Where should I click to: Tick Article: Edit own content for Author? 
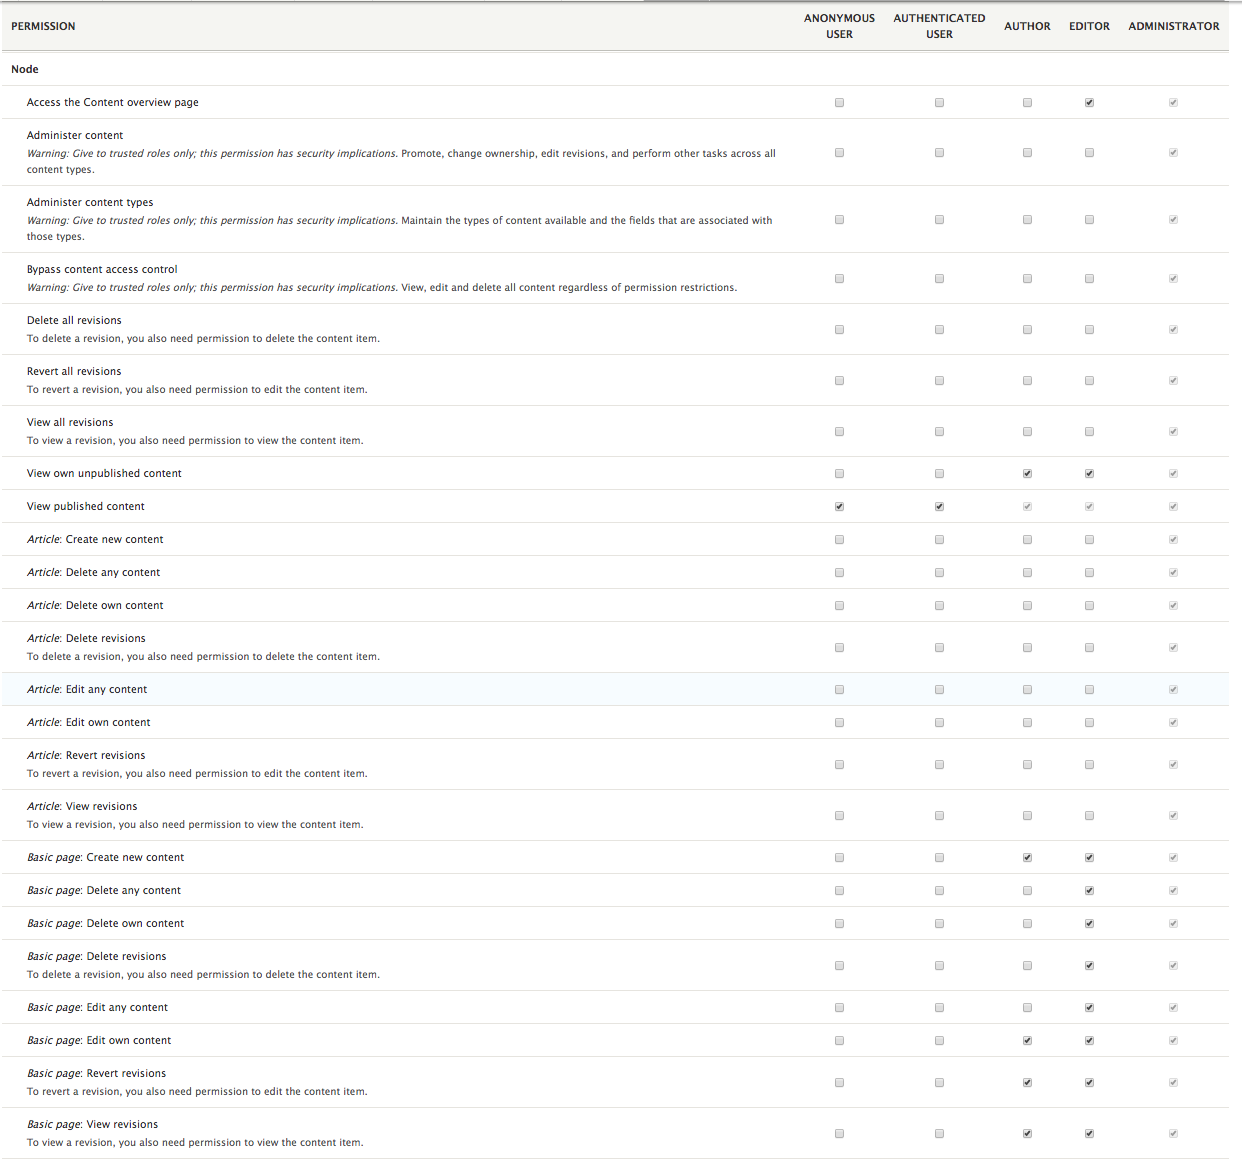point(1027,723)
